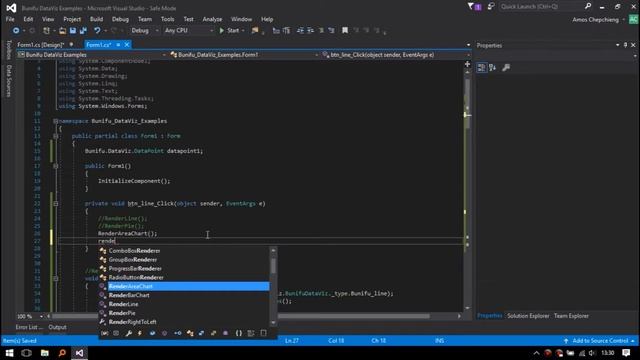This screenshot has height=360, width=640.
Task: Toggle the wrench property filter in IntelliSense
Action: point(129,333)
